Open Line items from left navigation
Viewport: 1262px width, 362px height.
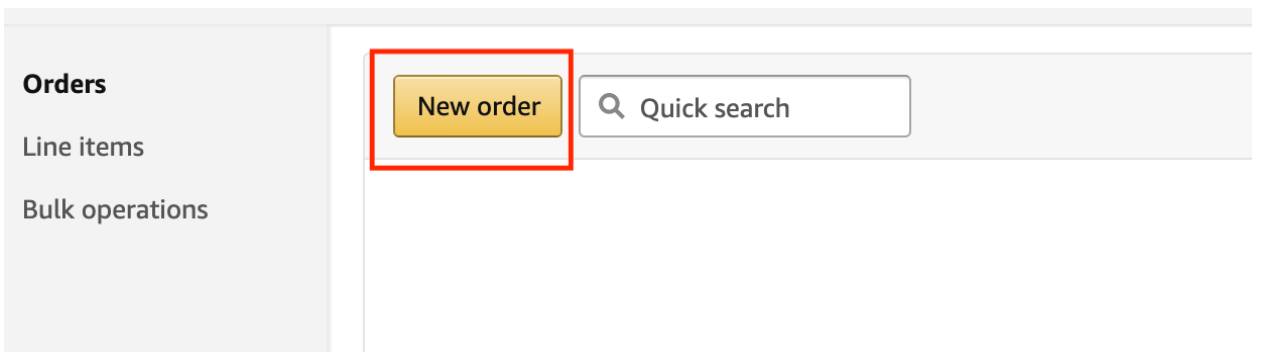point(83,147)
